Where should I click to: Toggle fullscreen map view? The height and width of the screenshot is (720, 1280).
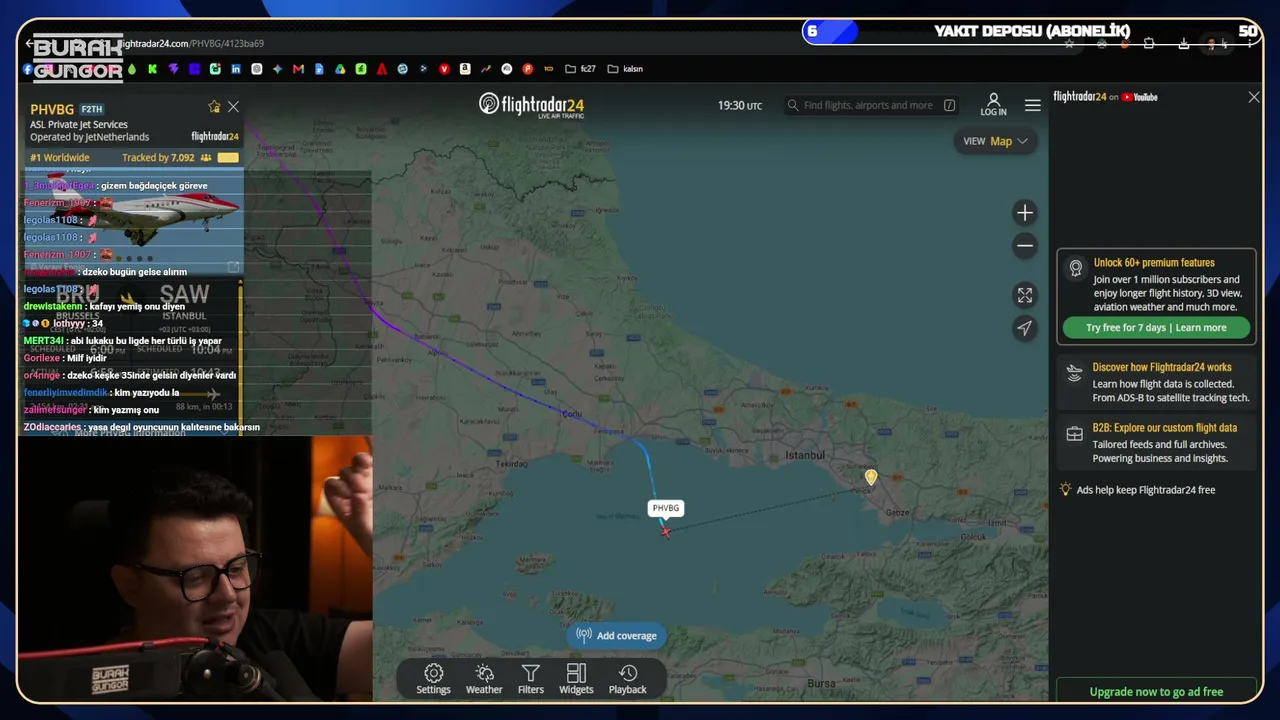click(x=1025, y=295)
